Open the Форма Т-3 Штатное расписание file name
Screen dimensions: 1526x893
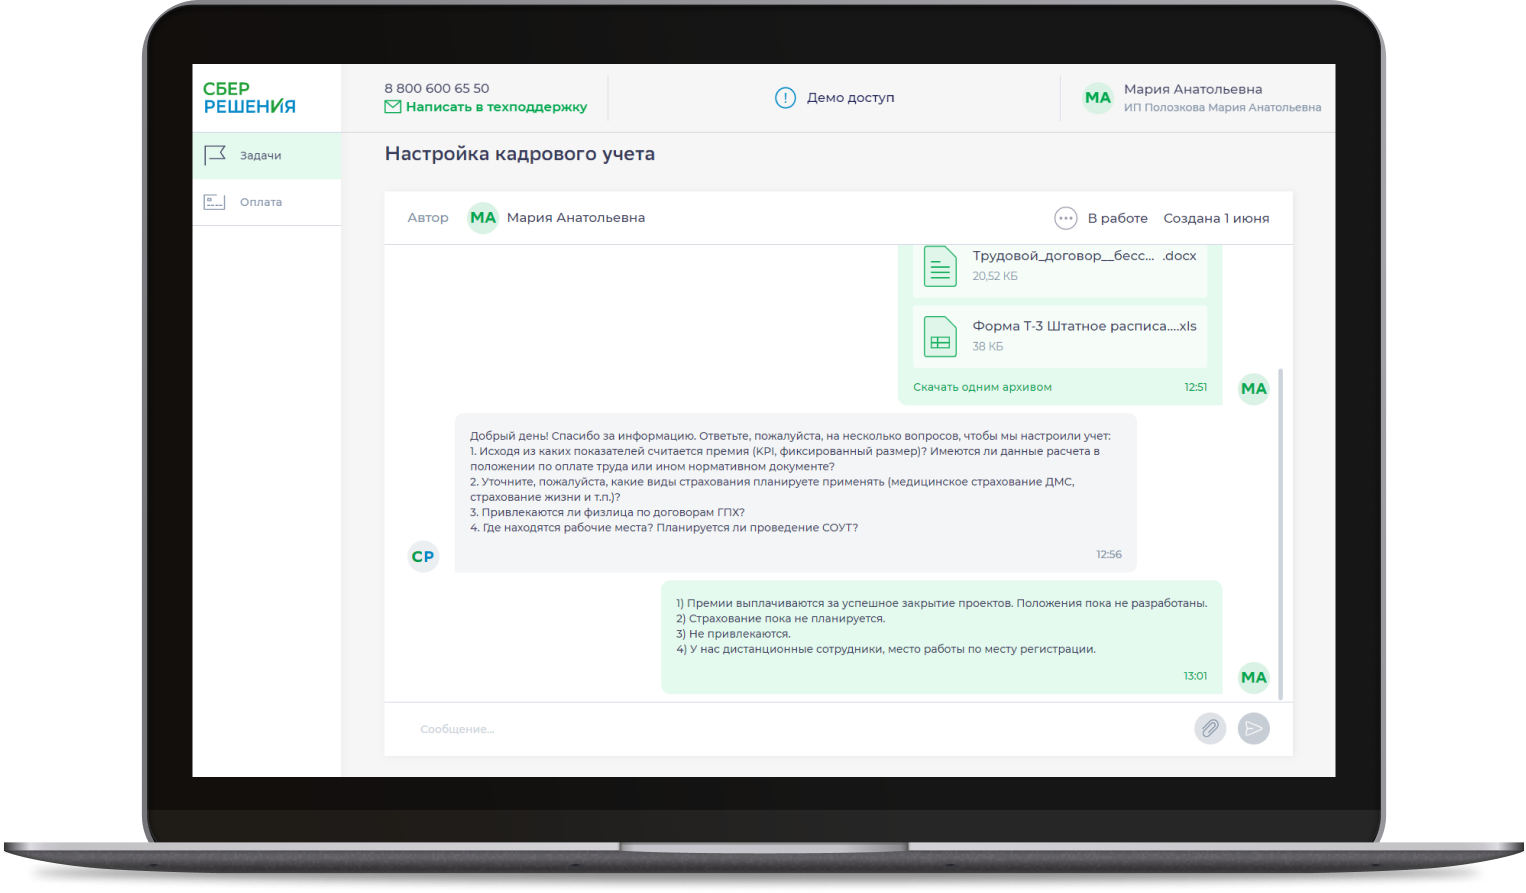(x=1084, y=326)
